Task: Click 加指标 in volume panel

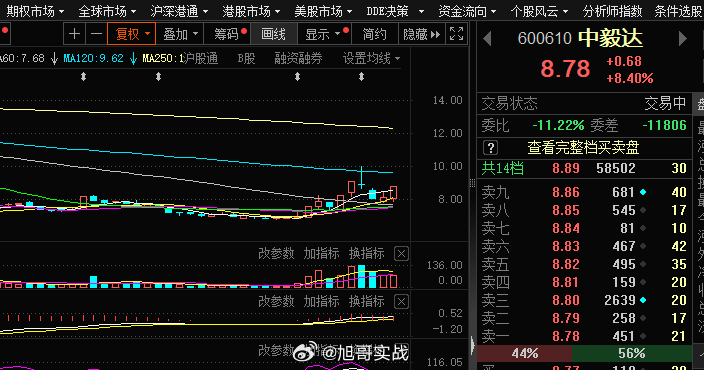Action: point(321,253)
